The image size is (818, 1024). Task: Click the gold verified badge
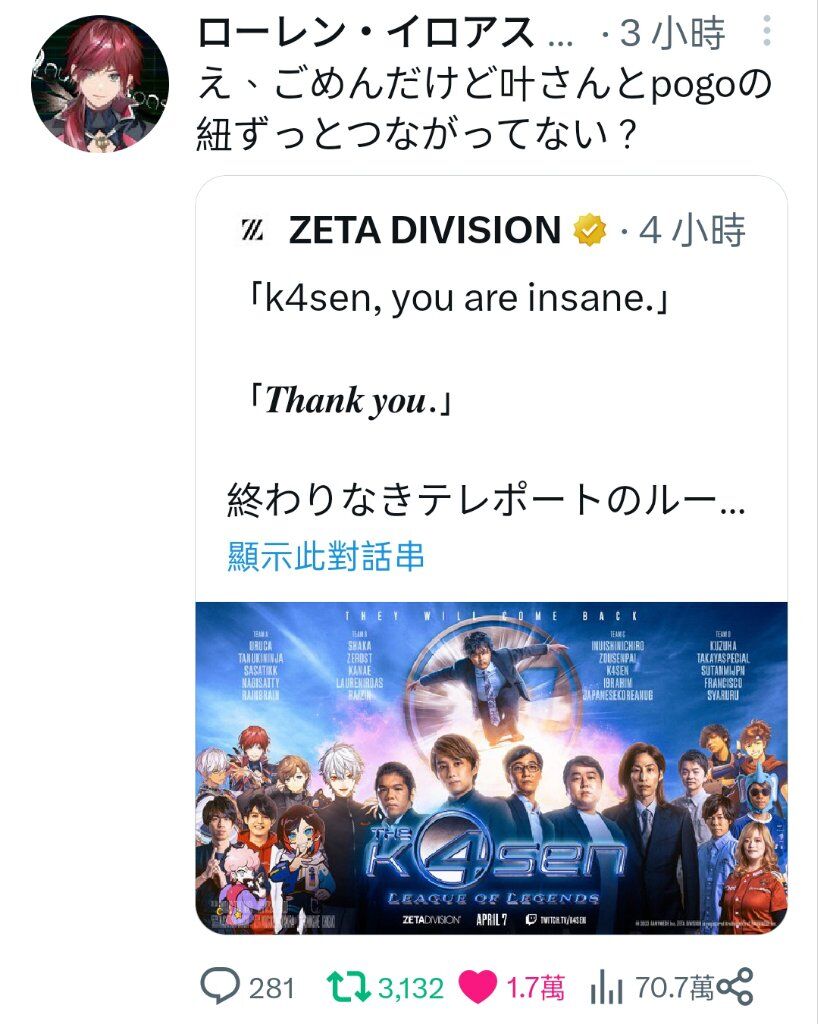590,231
